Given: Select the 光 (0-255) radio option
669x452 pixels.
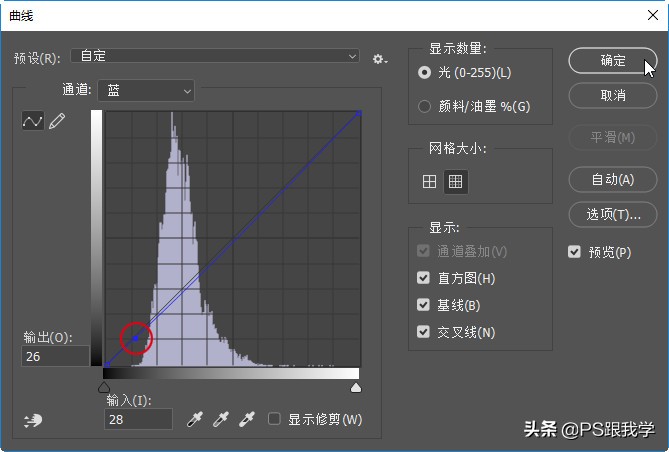Looking at the screenshot, I should coord(425,73).
